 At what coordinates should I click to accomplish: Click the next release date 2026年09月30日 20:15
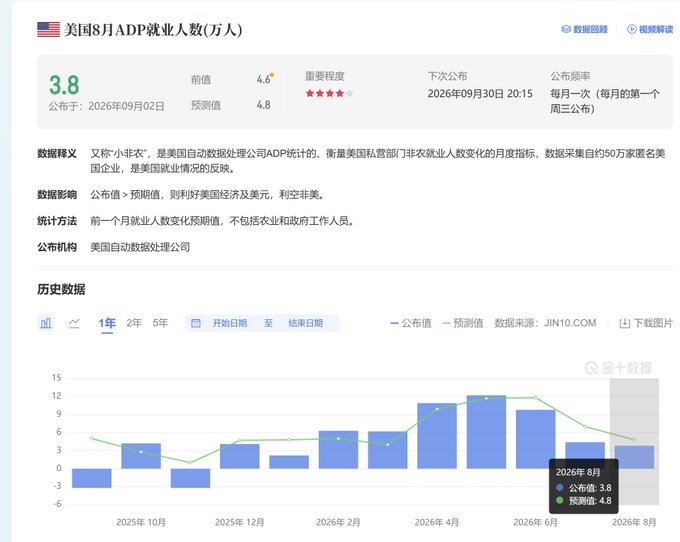pyautogui.click(x=480, y=94)
